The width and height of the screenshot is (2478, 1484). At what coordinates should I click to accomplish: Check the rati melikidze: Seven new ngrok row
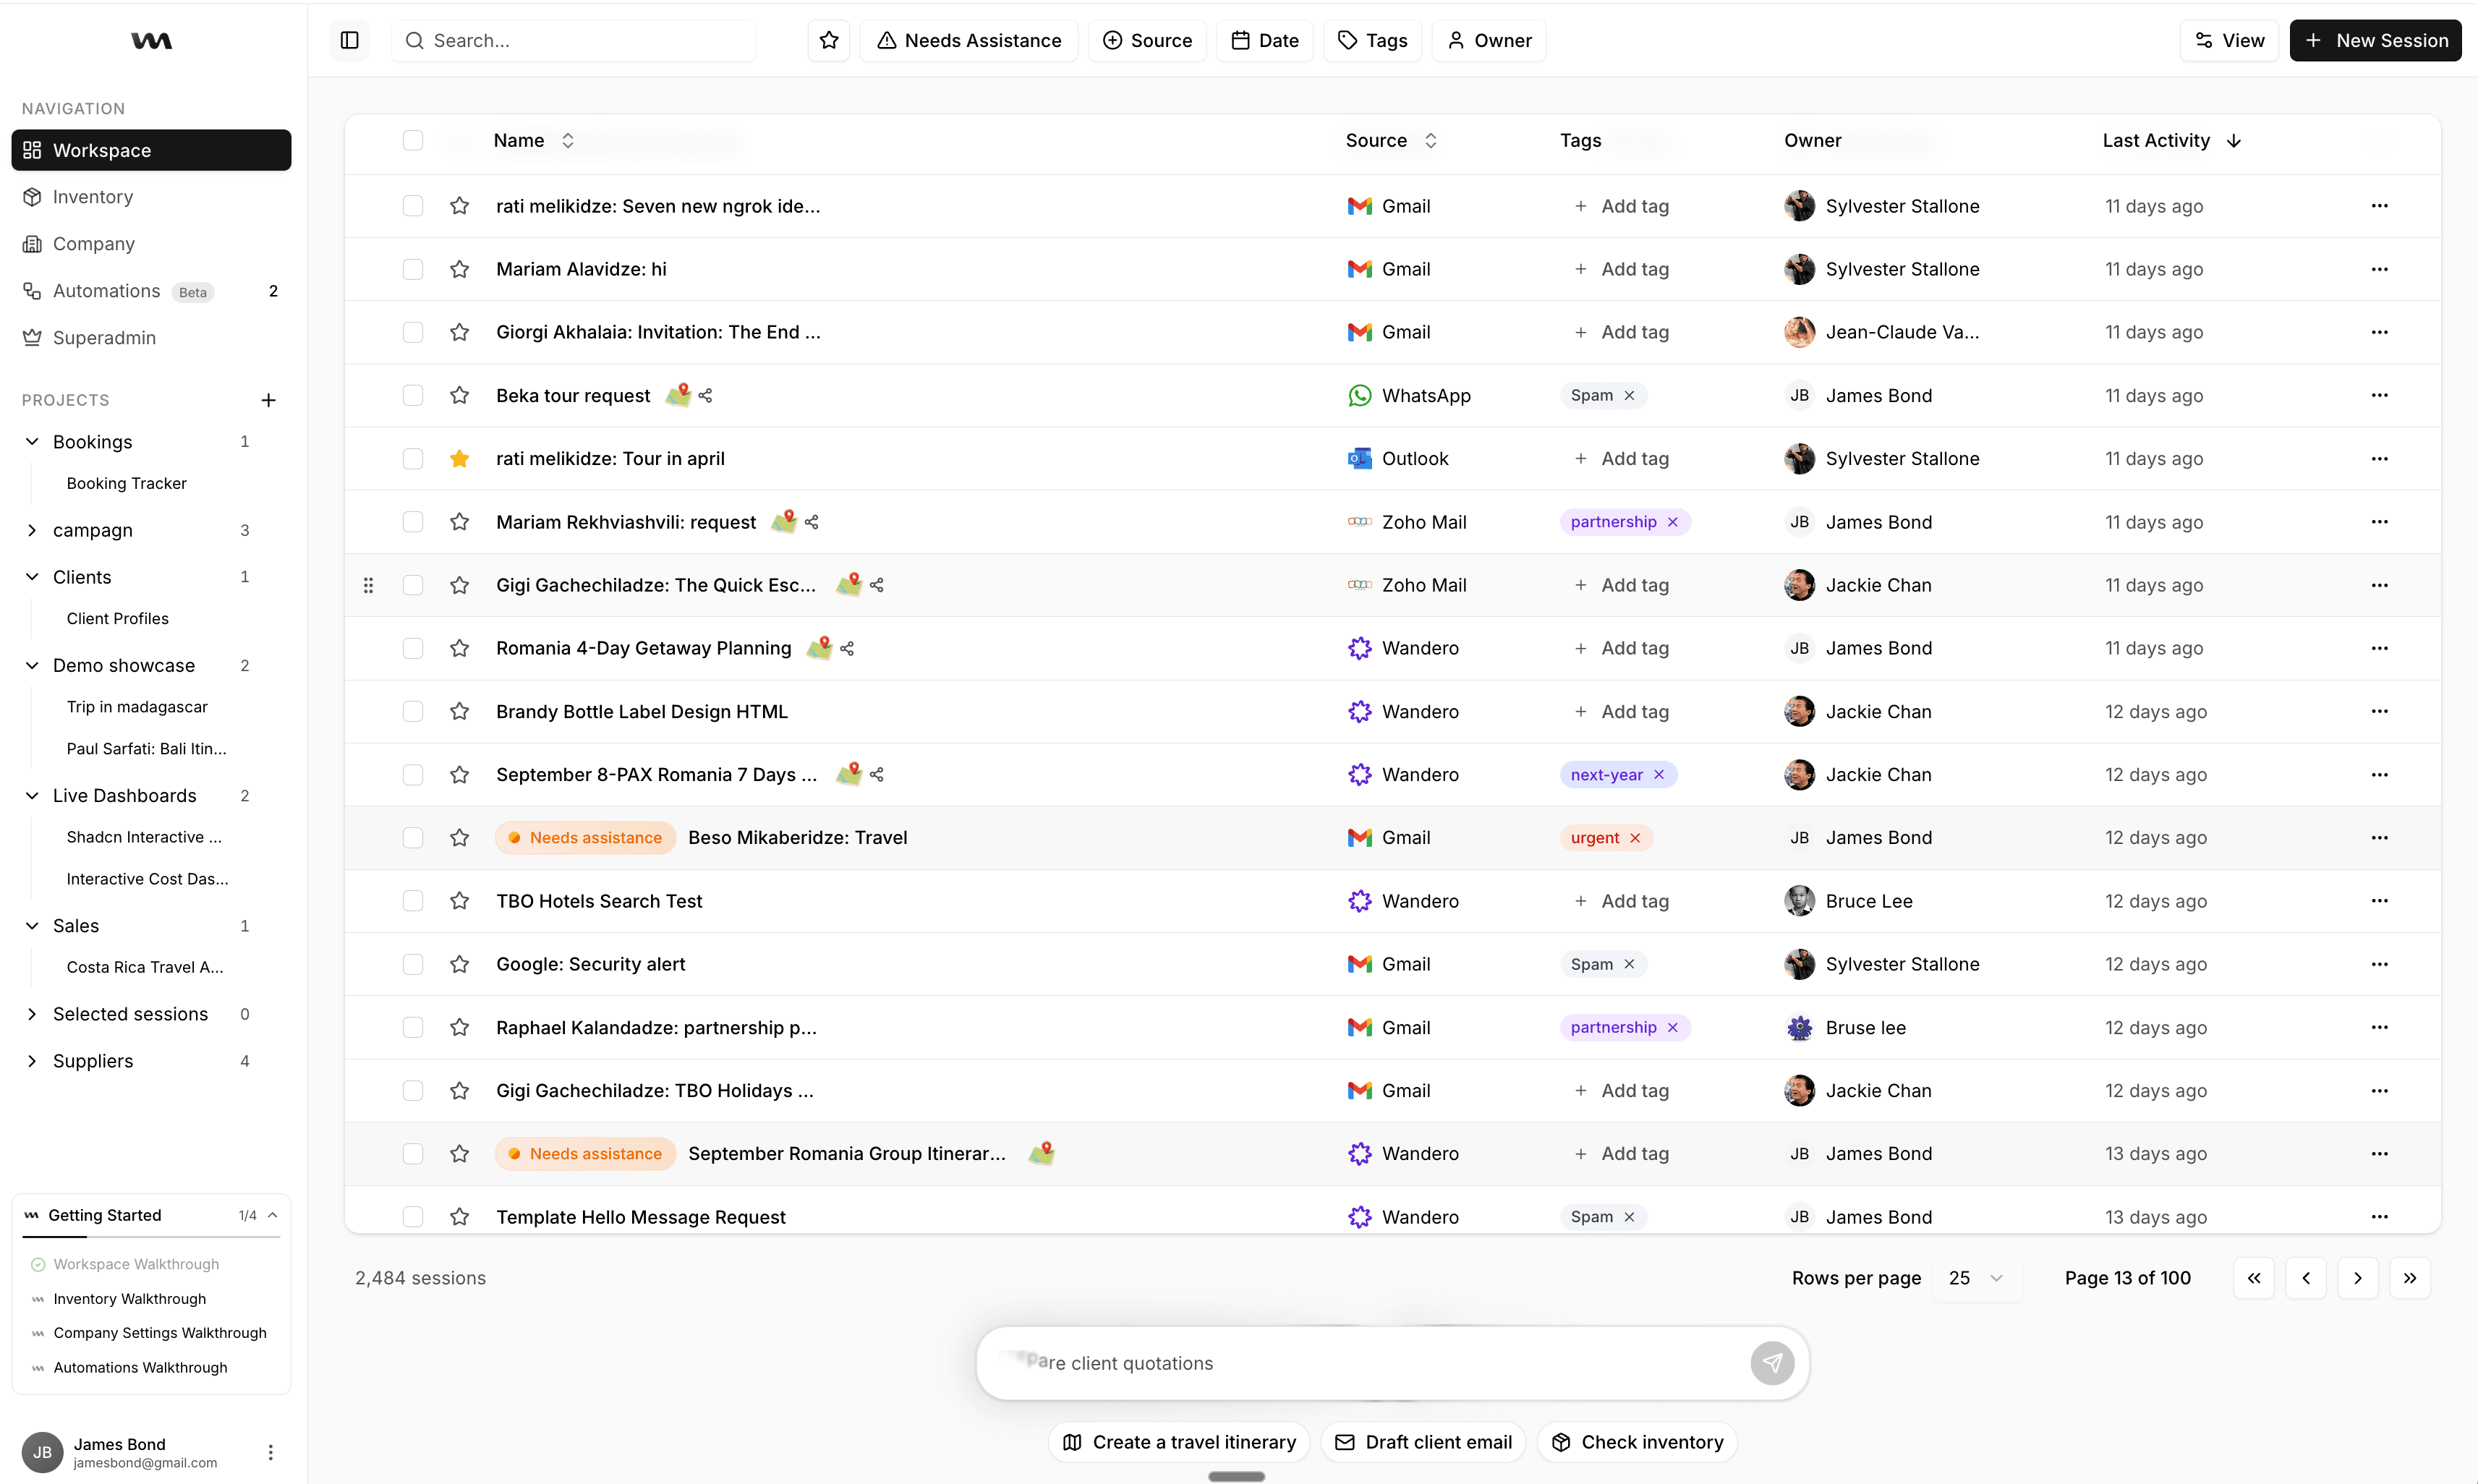pyautogui.click(x=412, y=206)
